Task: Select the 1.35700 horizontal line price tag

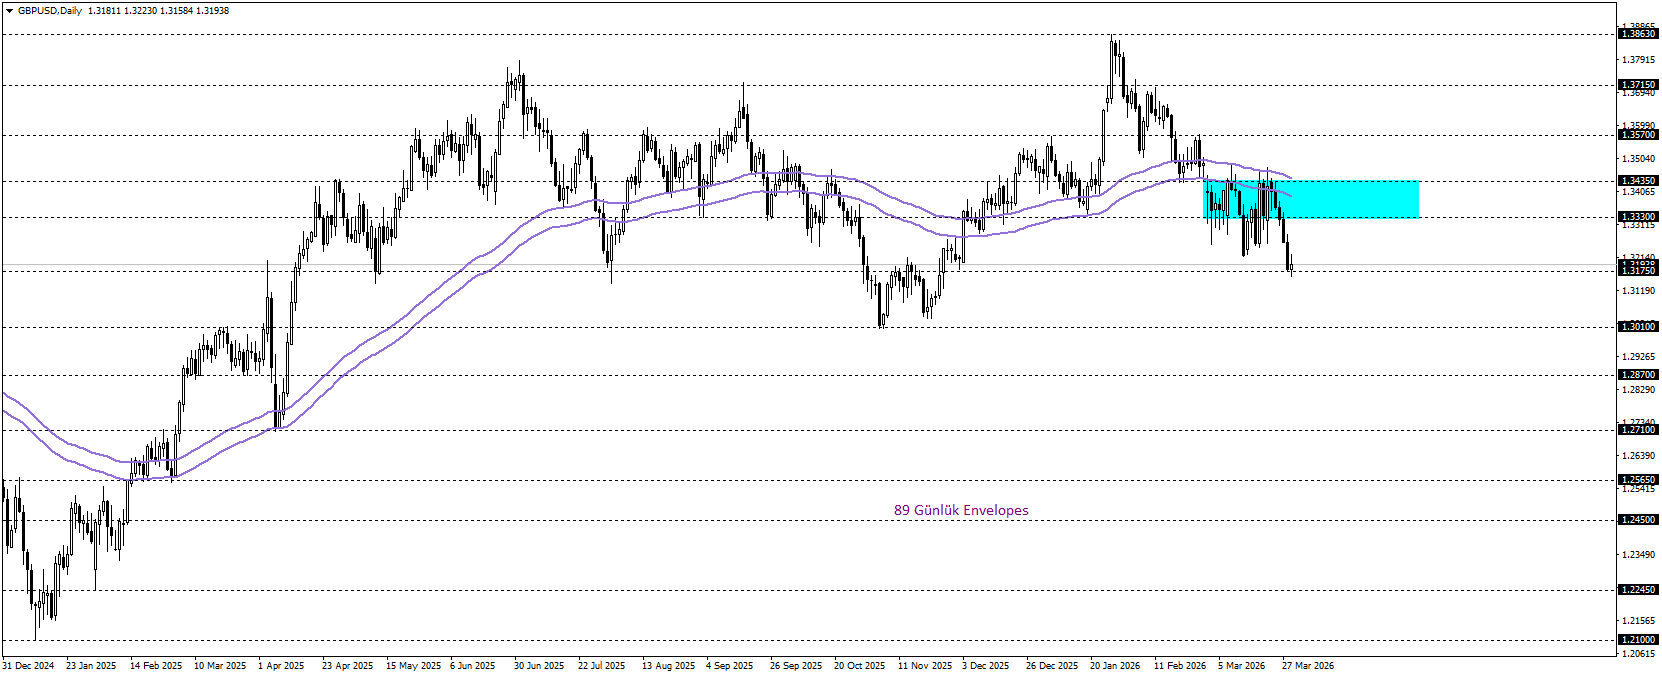Action: coord(1638,135)
